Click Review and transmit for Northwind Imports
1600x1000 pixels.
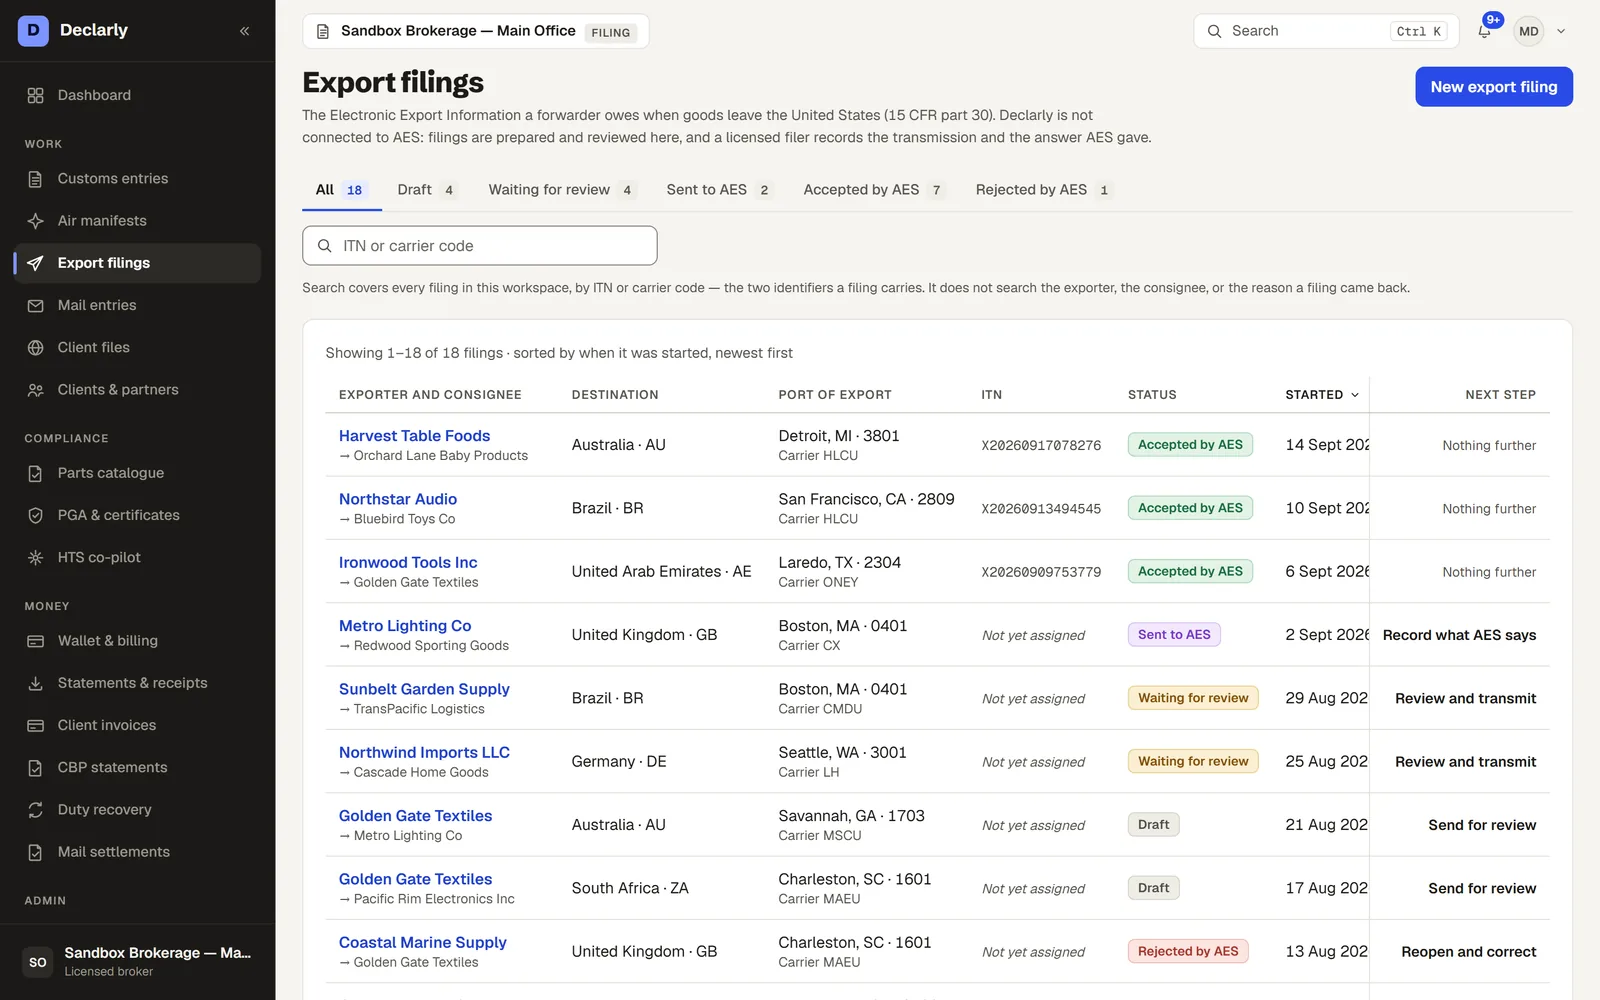coord(1465,762)
